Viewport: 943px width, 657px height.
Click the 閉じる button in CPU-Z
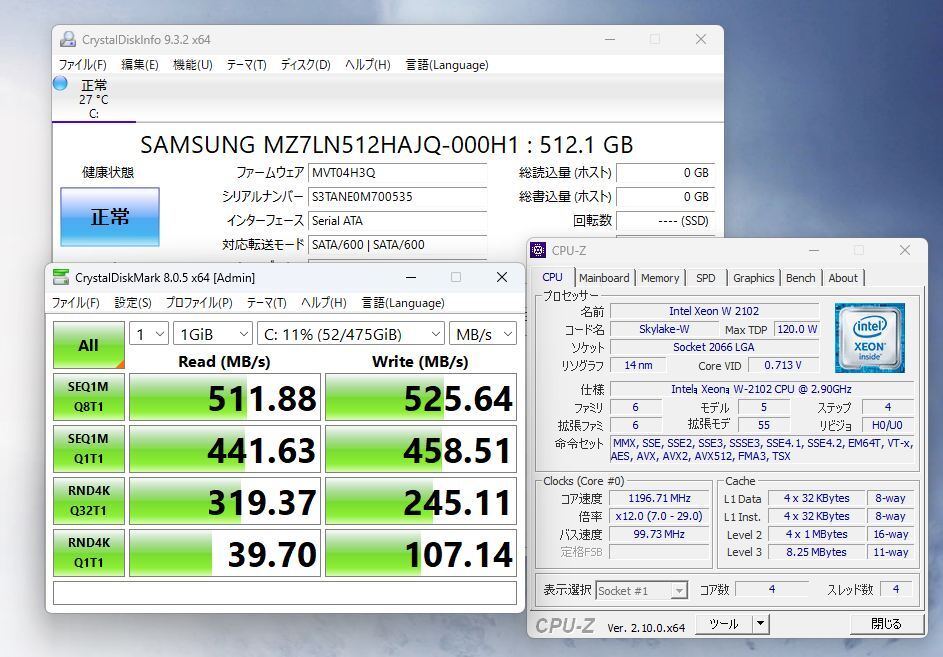click(x=886, y=624)
